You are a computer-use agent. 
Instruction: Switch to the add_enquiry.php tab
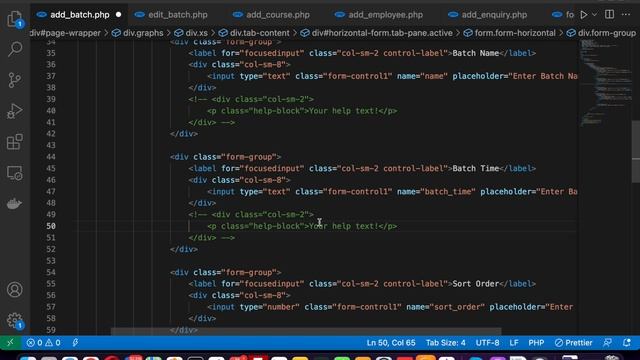[494, 15]
